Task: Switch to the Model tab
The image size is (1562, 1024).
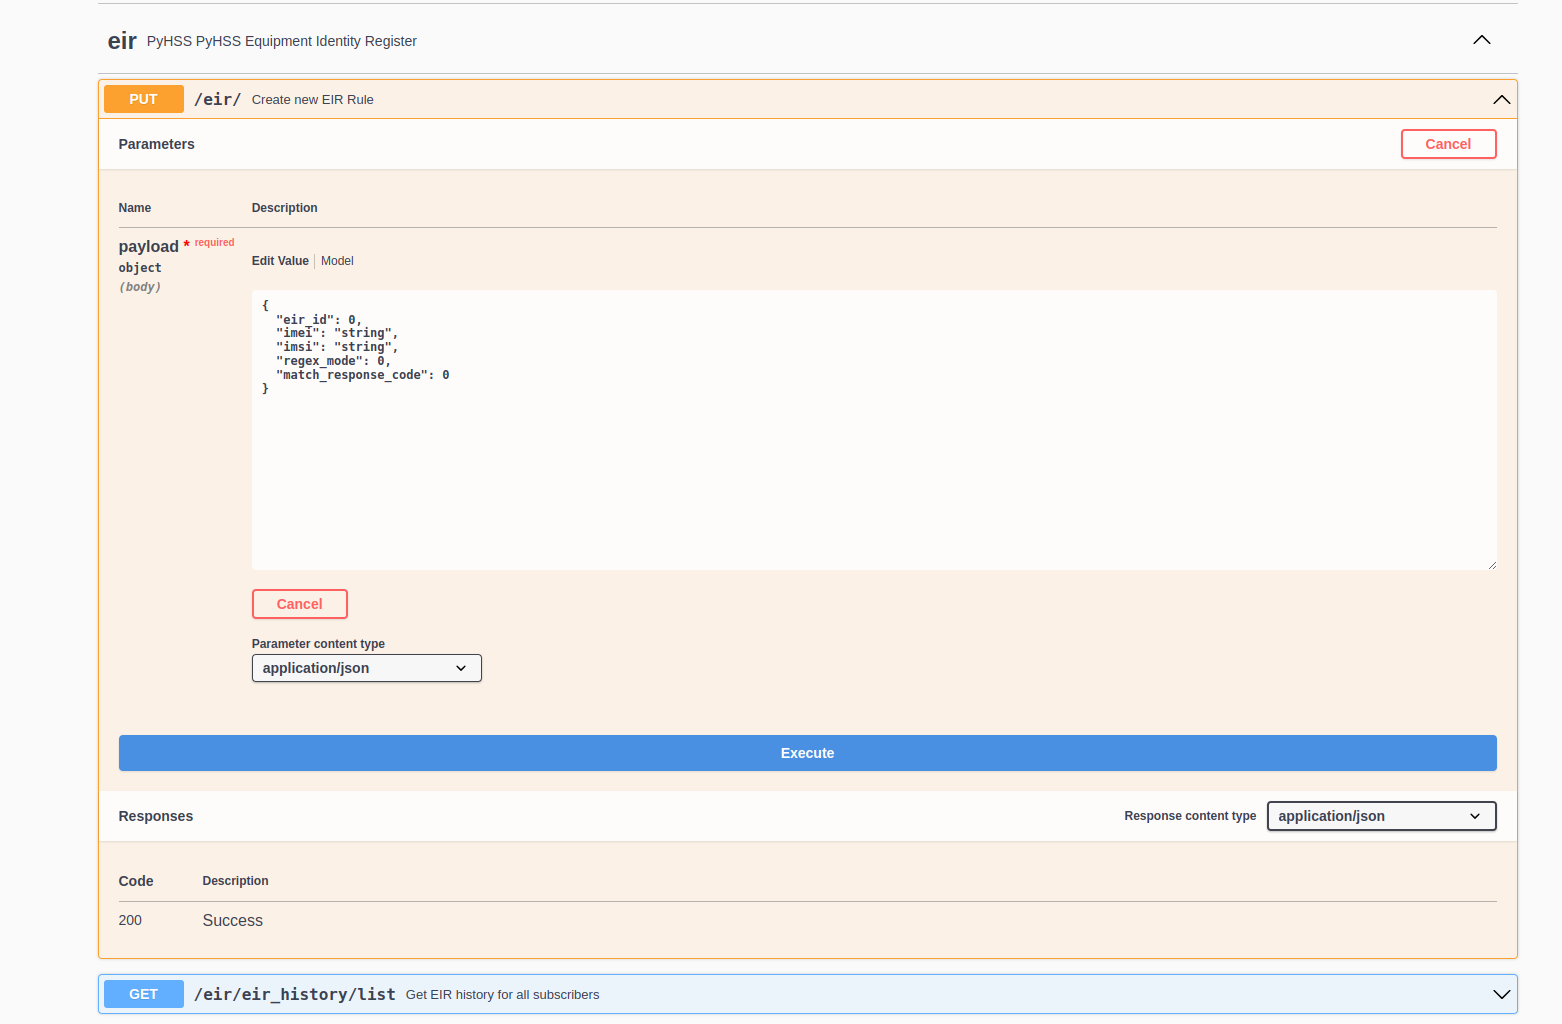Action: click(x=337, y=261)
